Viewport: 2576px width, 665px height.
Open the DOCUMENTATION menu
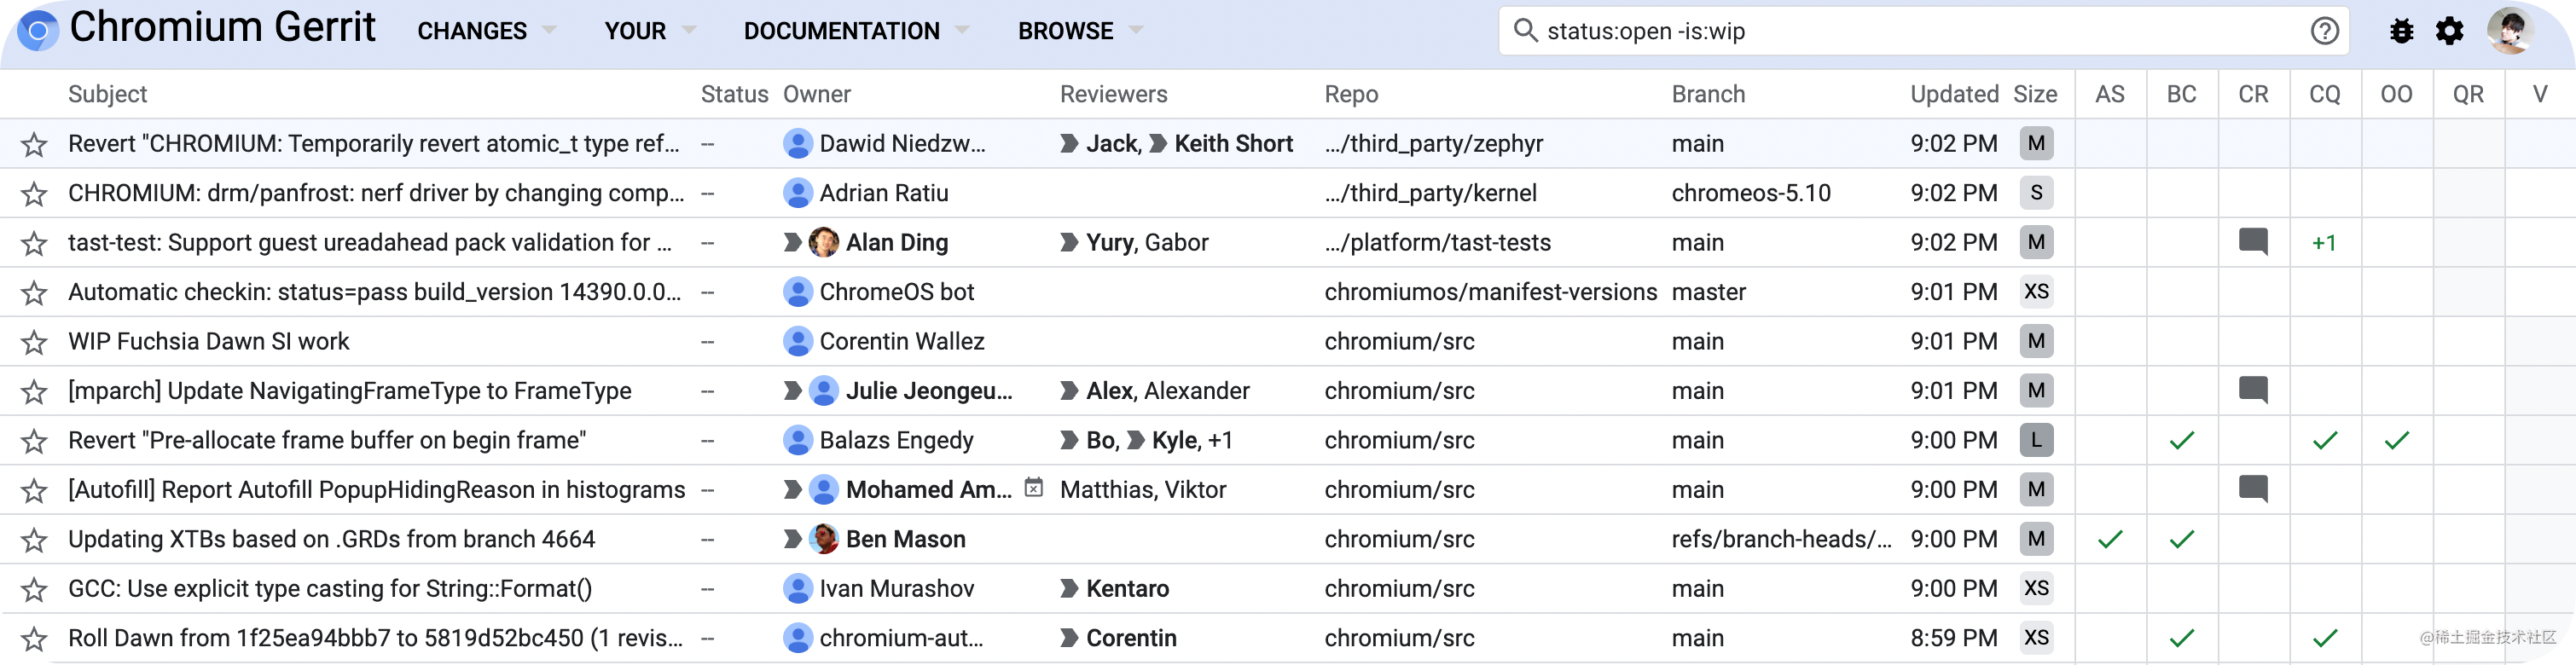842,31
